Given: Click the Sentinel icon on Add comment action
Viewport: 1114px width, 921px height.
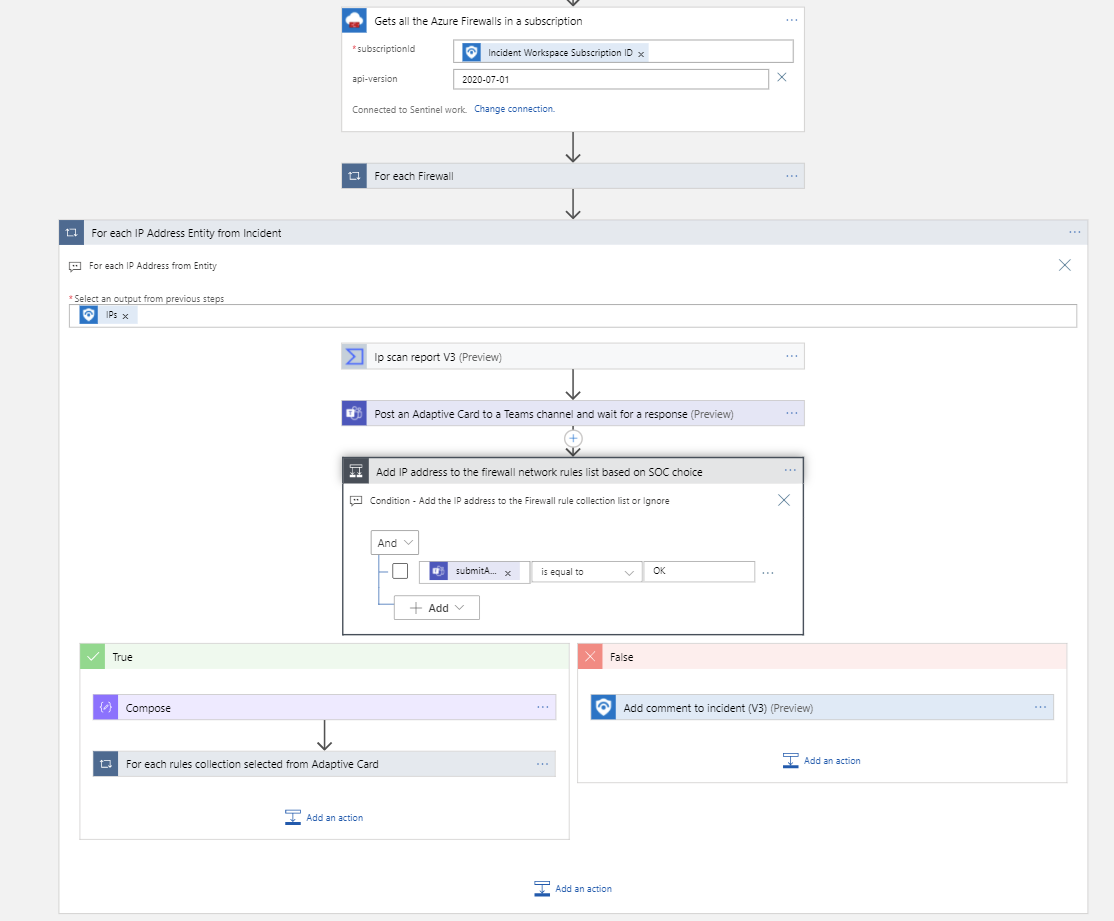Looking at the screenshot, I should point(602,707).
